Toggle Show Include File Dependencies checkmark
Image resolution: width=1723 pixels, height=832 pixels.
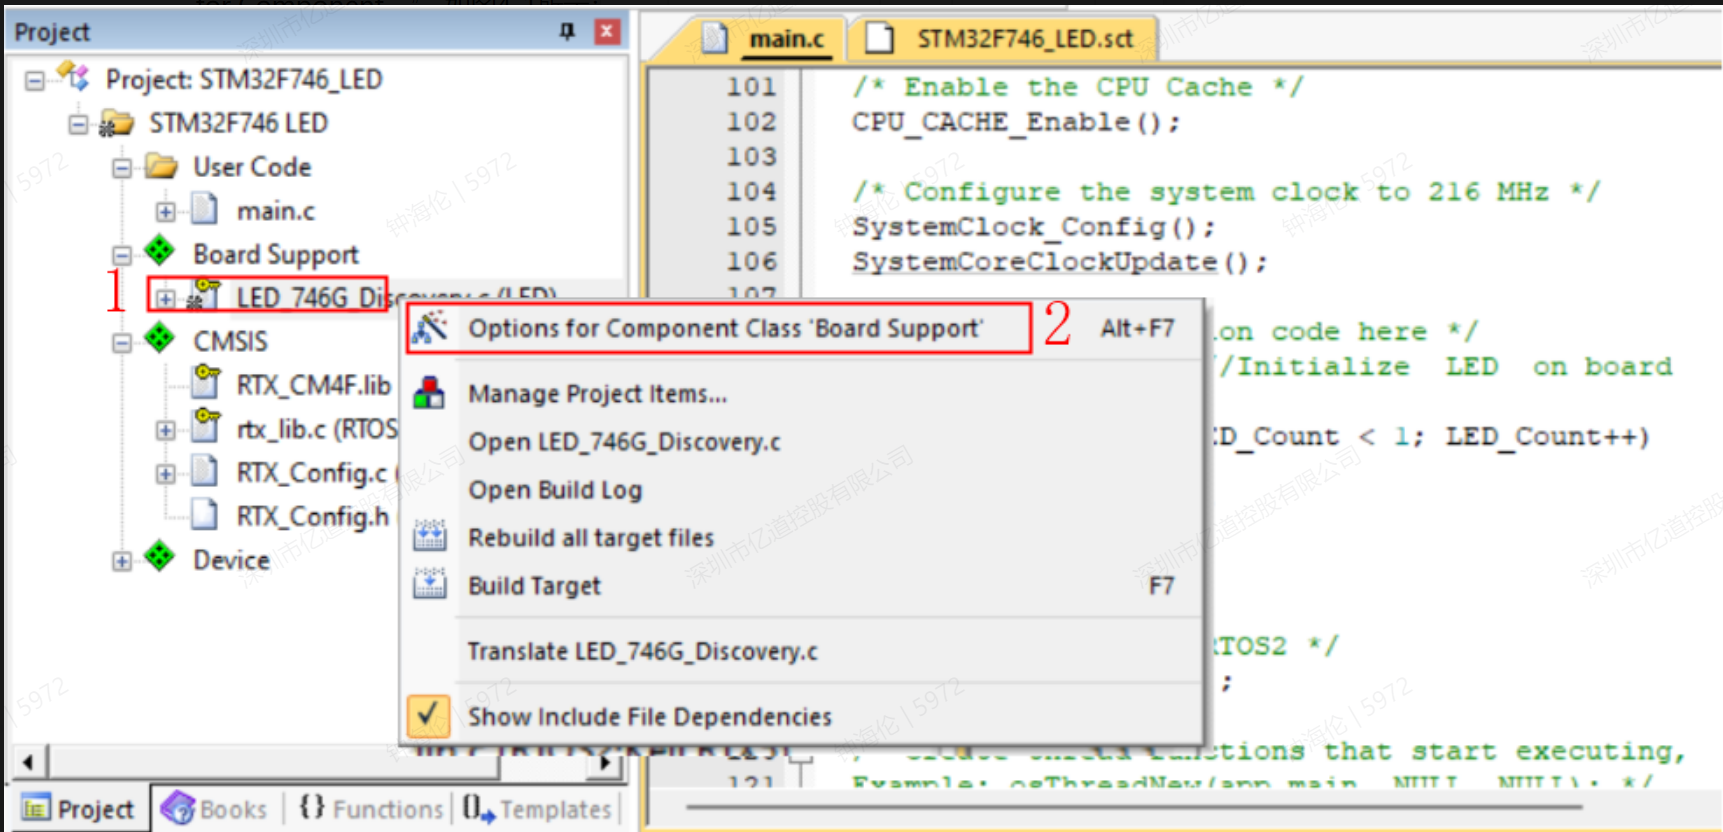pos(428,716)
